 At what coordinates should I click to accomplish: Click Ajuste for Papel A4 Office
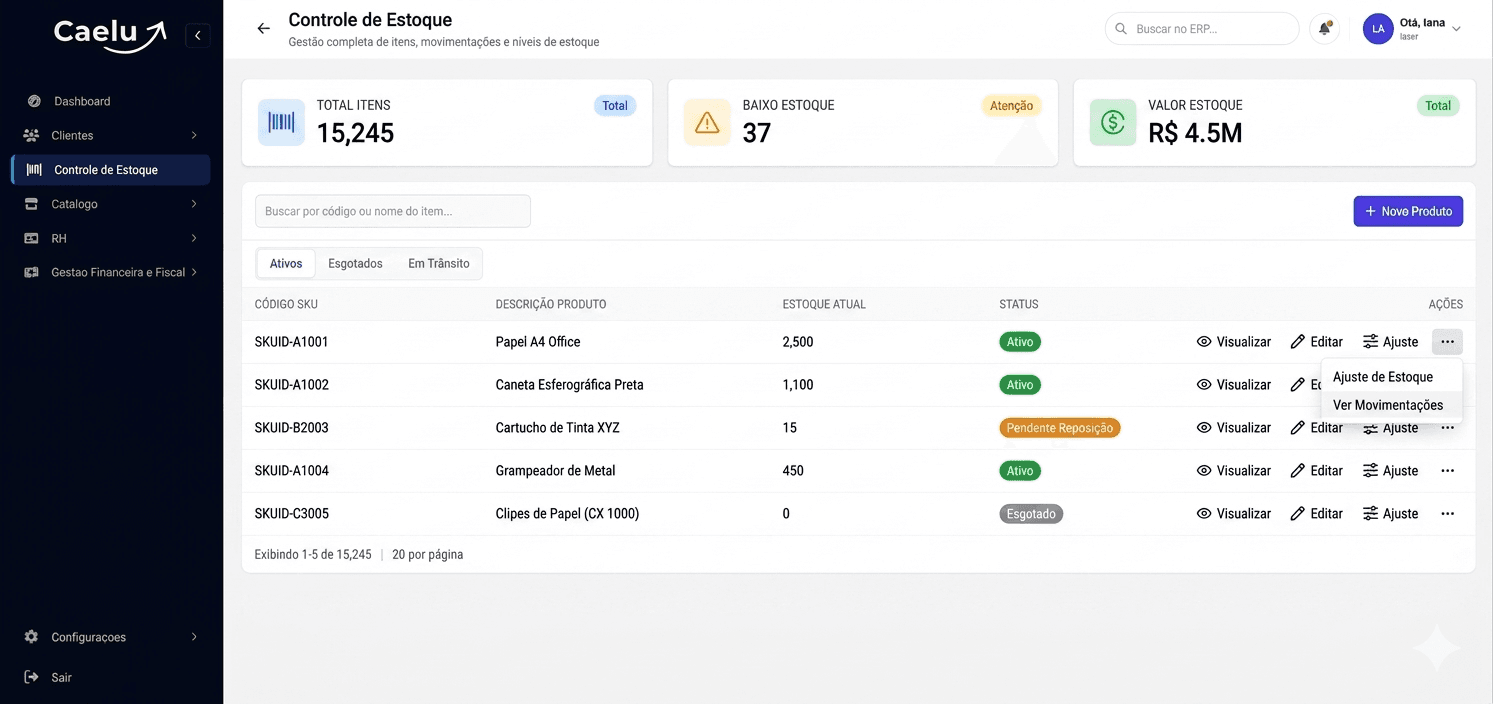(1390, 342)
